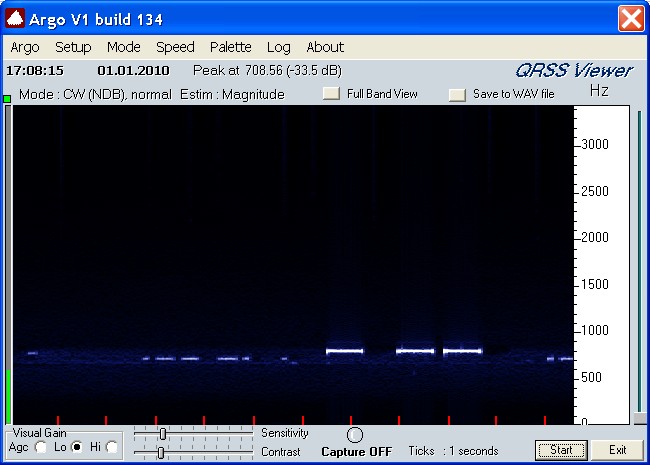
Task: Click the Capture status circle indicator
Action: point(355,435)
